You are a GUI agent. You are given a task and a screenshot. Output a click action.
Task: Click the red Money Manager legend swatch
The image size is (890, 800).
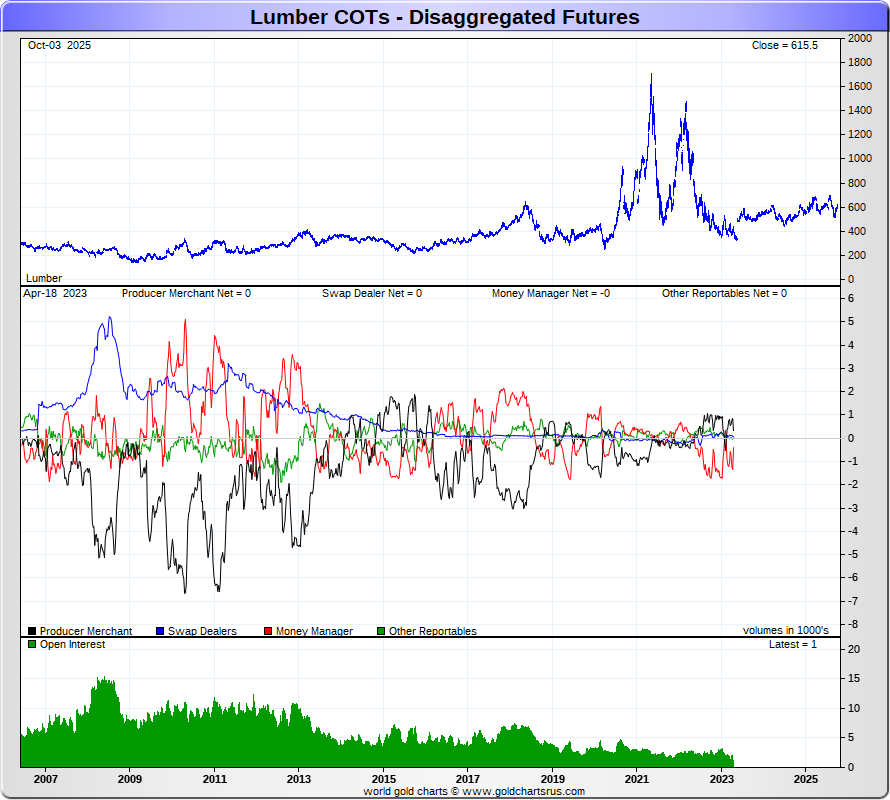[x=268, y=631]
